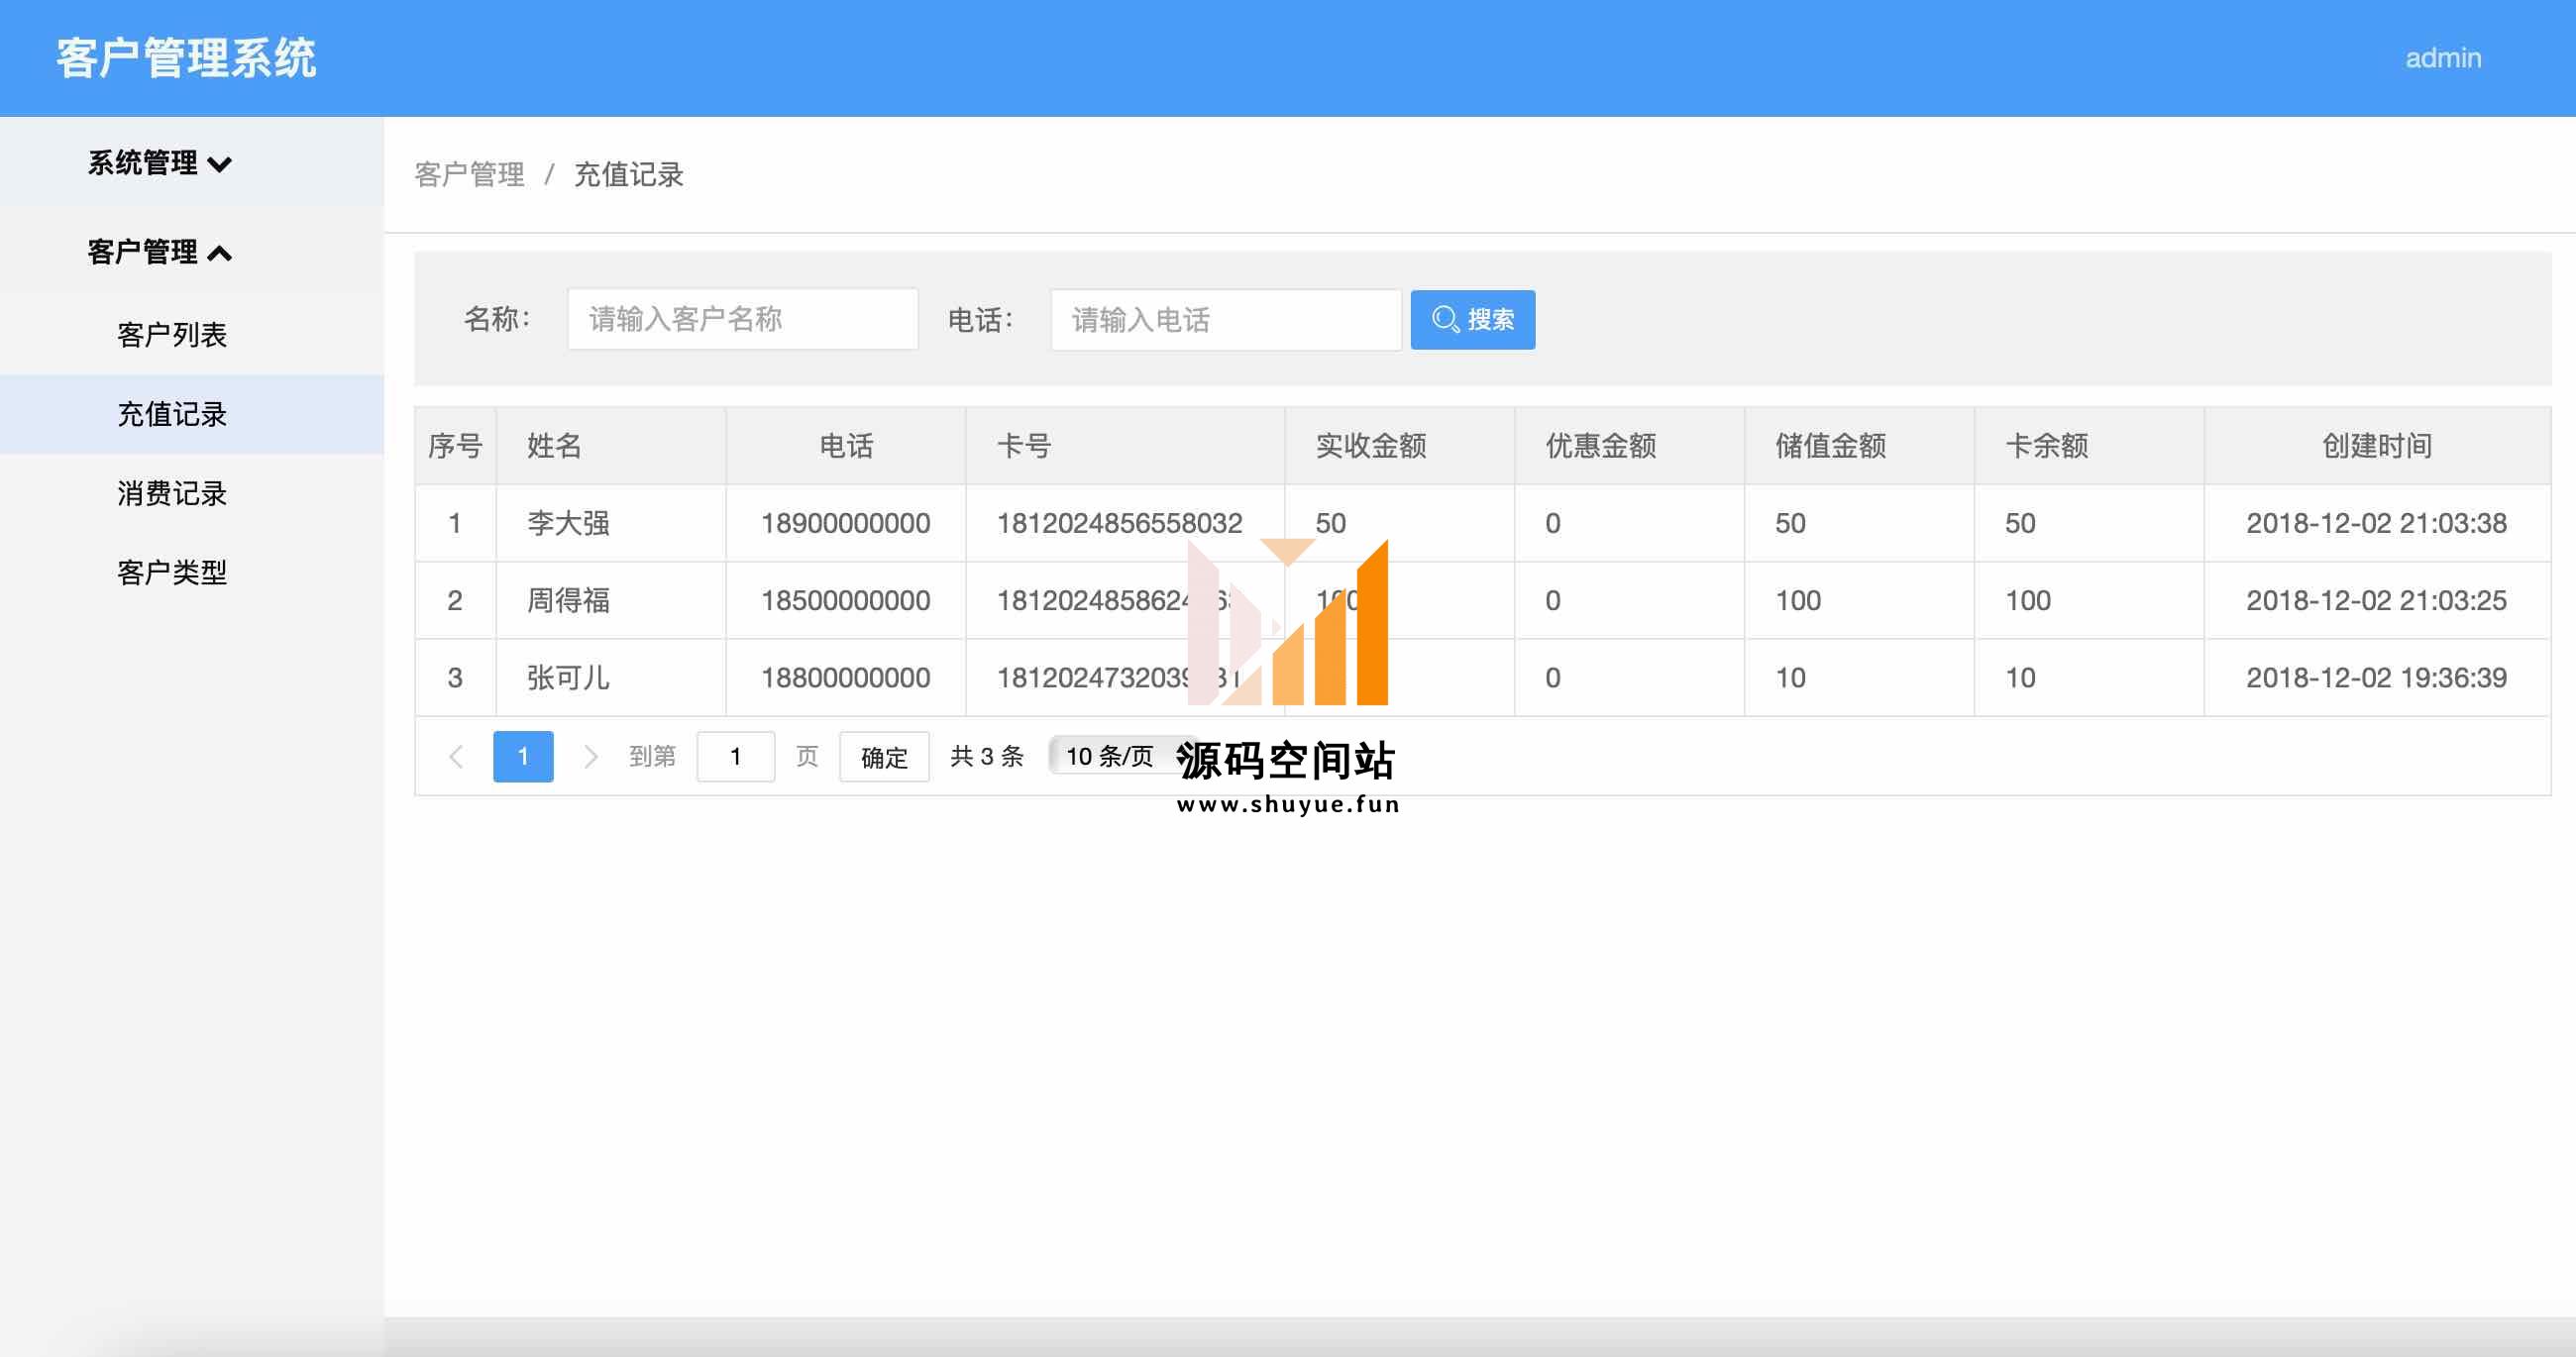Click phone number 18500000000
Screen dimensions: 2576x1357
pyautogui.click(x=846, y=600)
